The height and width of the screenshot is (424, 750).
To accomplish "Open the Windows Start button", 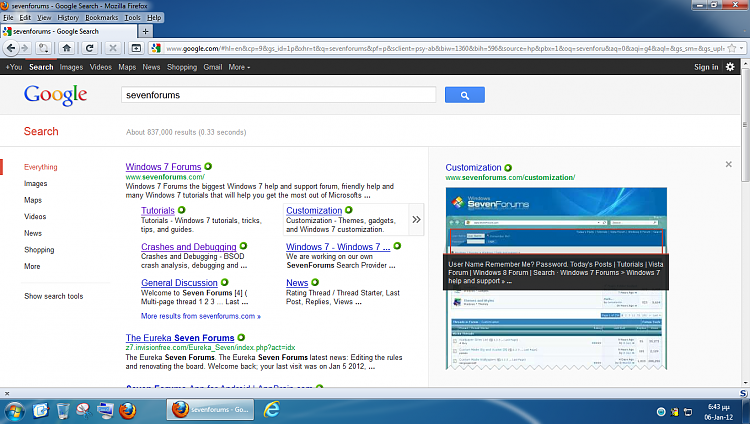I will [x=14, y=411].
